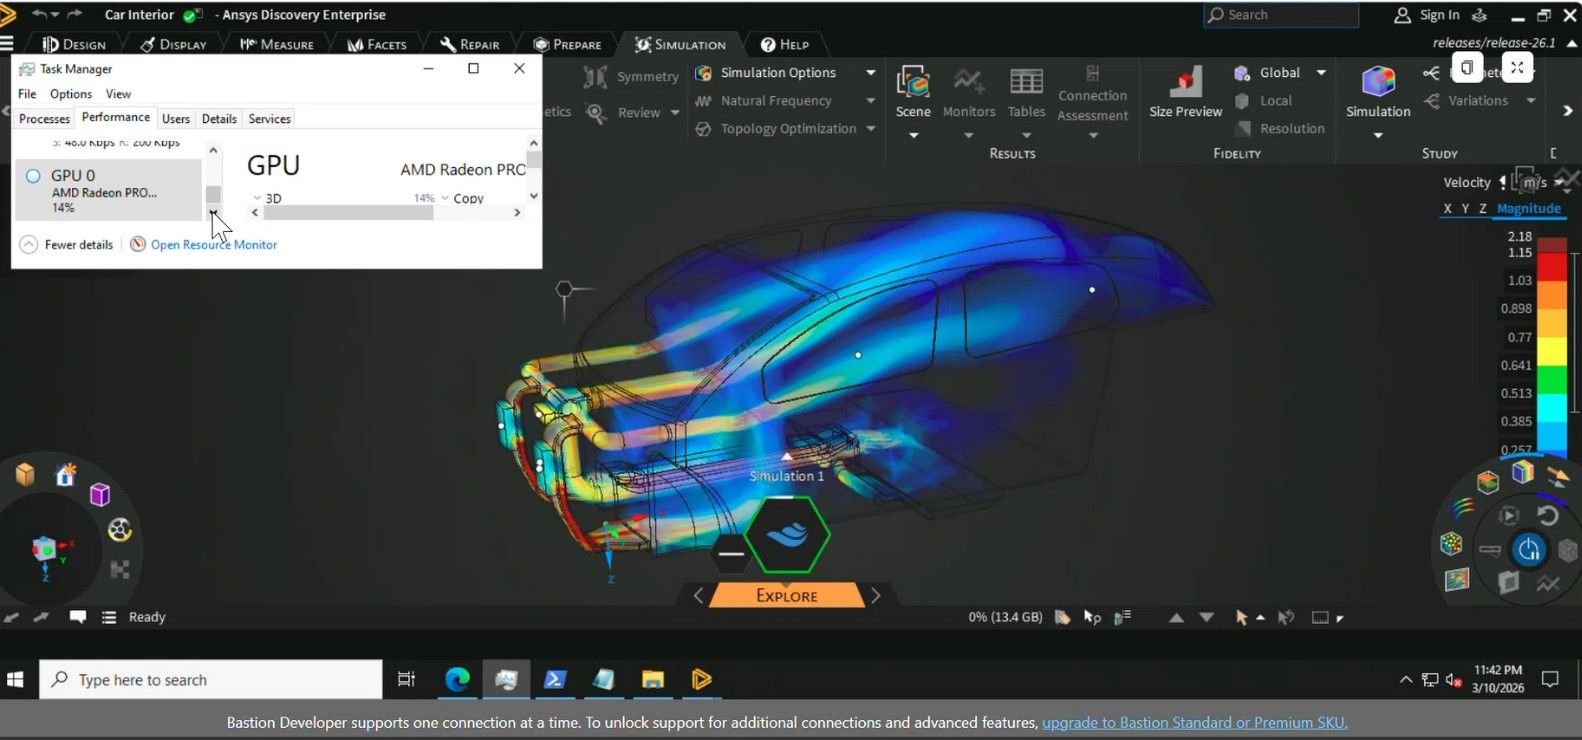
Task: Select the rainbow streamlines result icon
Action: 1462,508
